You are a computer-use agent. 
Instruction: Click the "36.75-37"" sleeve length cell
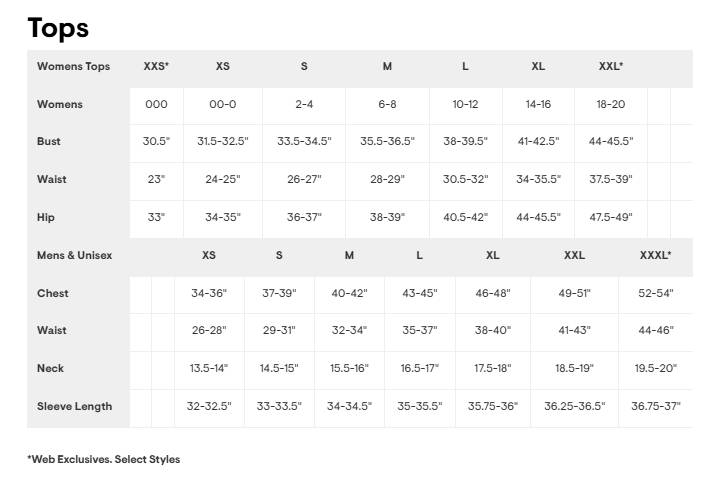click(x=655, y=406)
